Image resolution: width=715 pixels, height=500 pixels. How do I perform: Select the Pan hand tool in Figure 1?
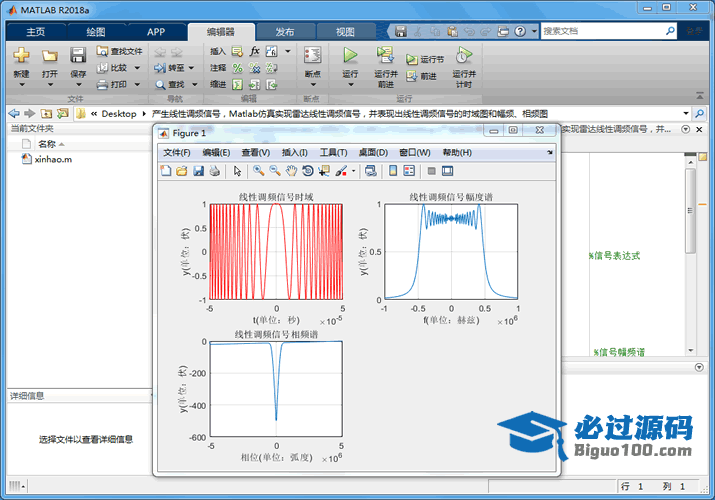pyautogui.click(x=291, y=171)
